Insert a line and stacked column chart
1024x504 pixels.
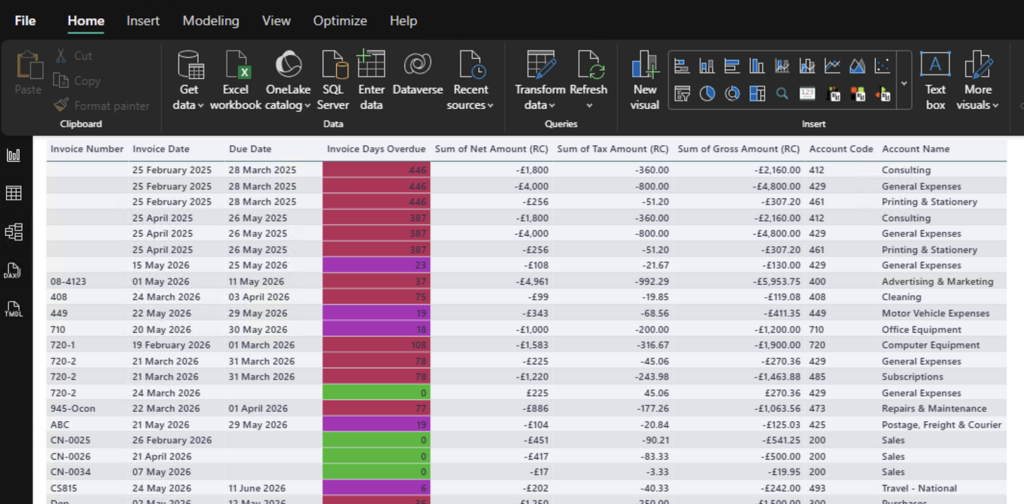coord(782,66)
